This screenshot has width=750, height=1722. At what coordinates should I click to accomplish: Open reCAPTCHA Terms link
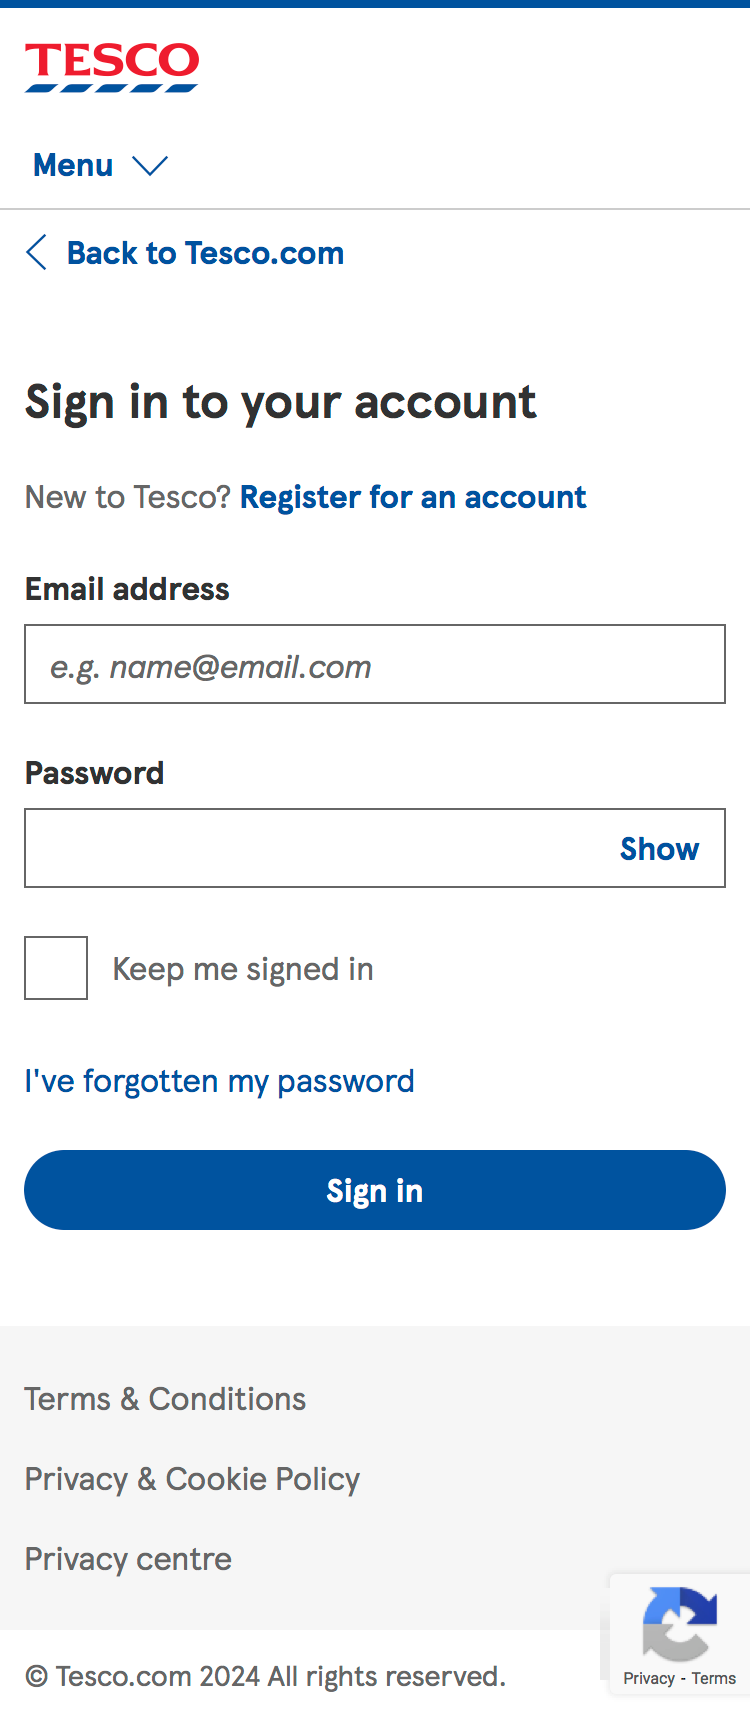(714, 1678)
